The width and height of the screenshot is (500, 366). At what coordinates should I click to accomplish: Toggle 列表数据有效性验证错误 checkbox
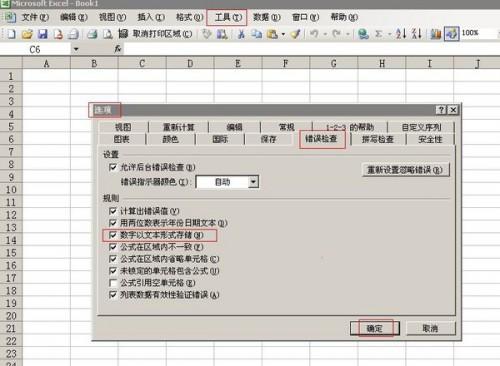click(x=113, y=295)
